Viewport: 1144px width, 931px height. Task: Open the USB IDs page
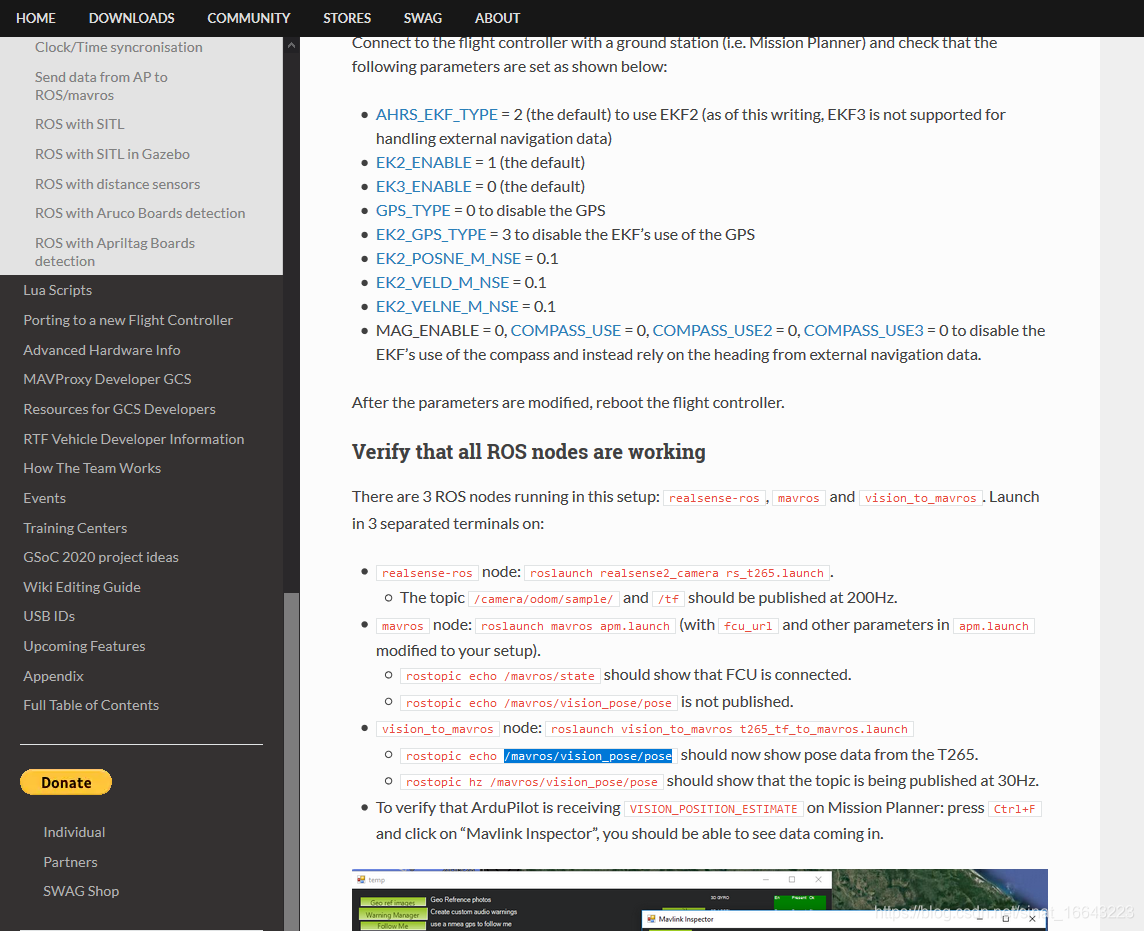pyautogui.click(x=49, y=617)
